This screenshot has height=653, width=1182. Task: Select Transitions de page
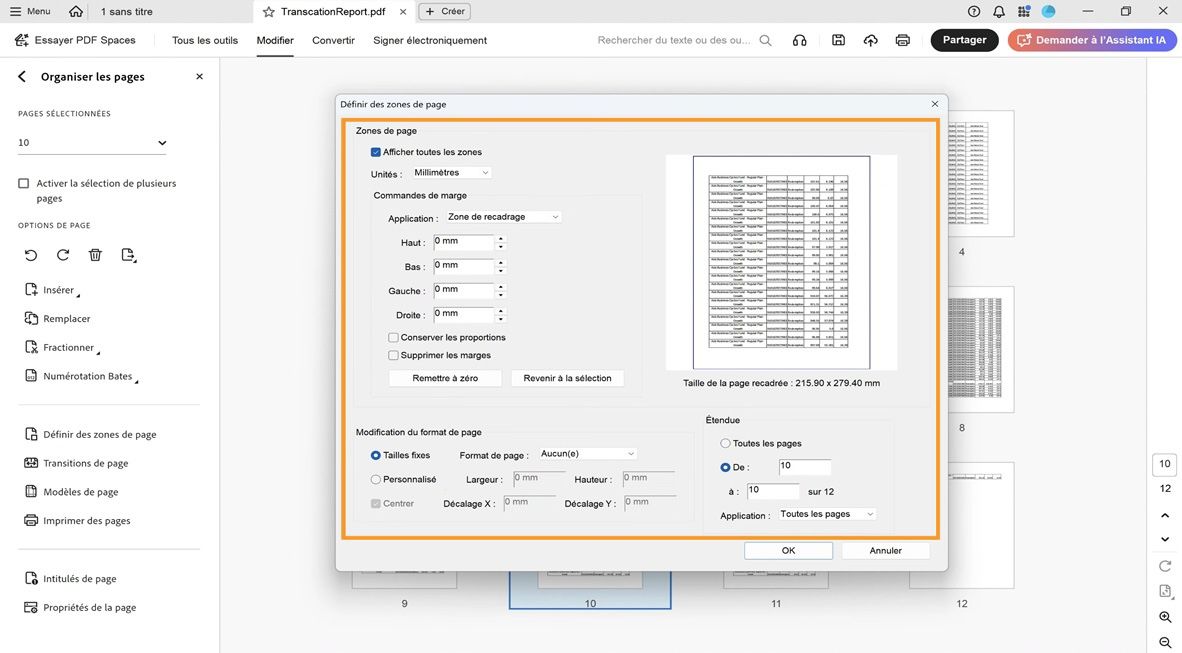tap(76, 463)
